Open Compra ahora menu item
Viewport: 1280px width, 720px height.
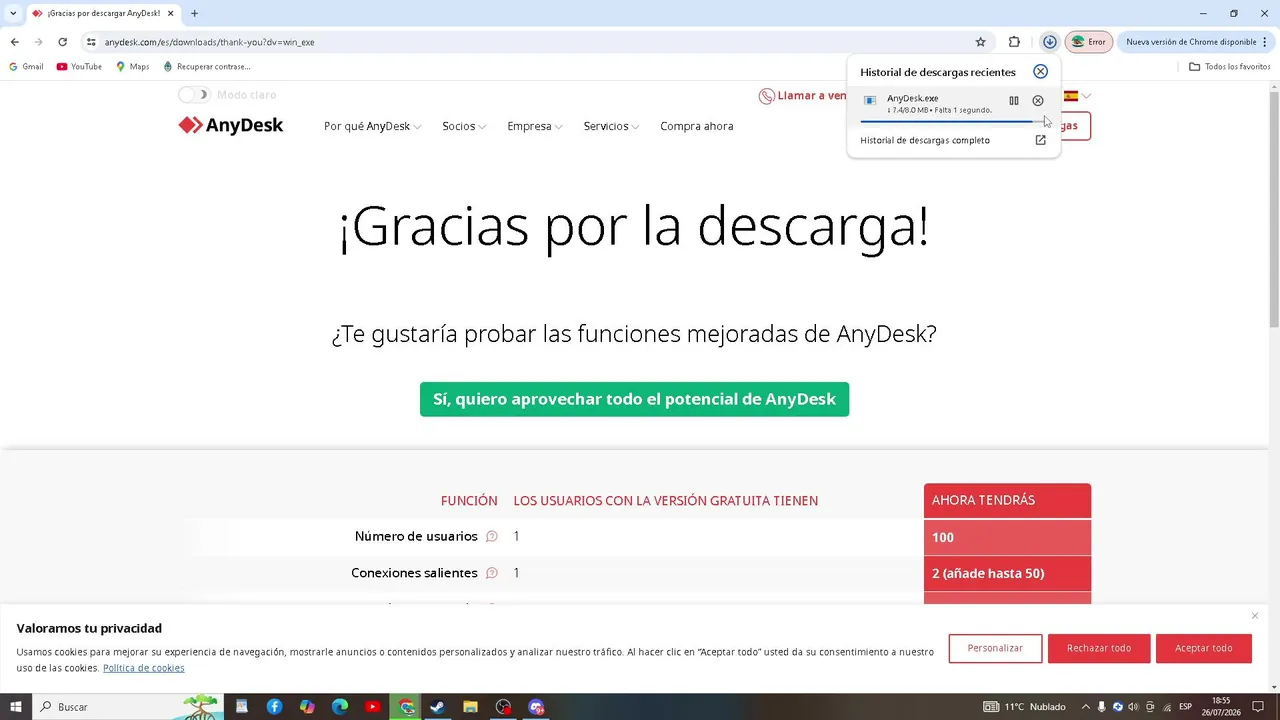(x=697, y=127)
